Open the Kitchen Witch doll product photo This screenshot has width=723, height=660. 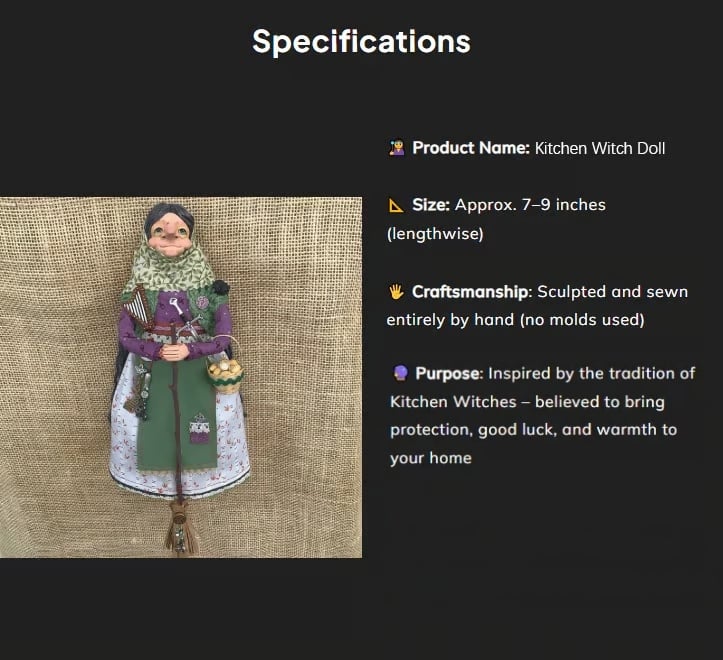(x=181, y=377)
